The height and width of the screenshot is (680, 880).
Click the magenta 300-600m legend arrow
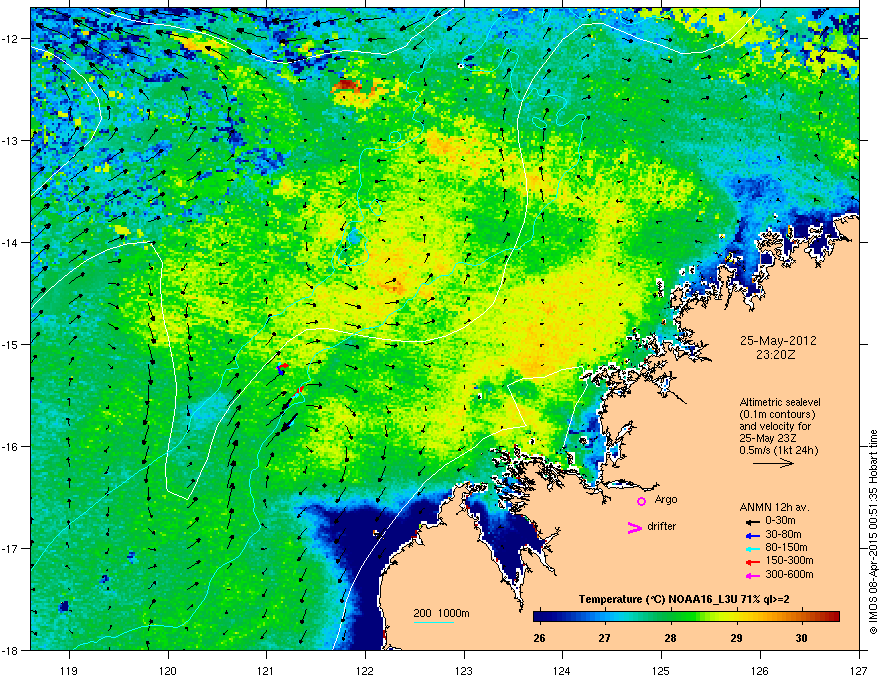point(753,576)
